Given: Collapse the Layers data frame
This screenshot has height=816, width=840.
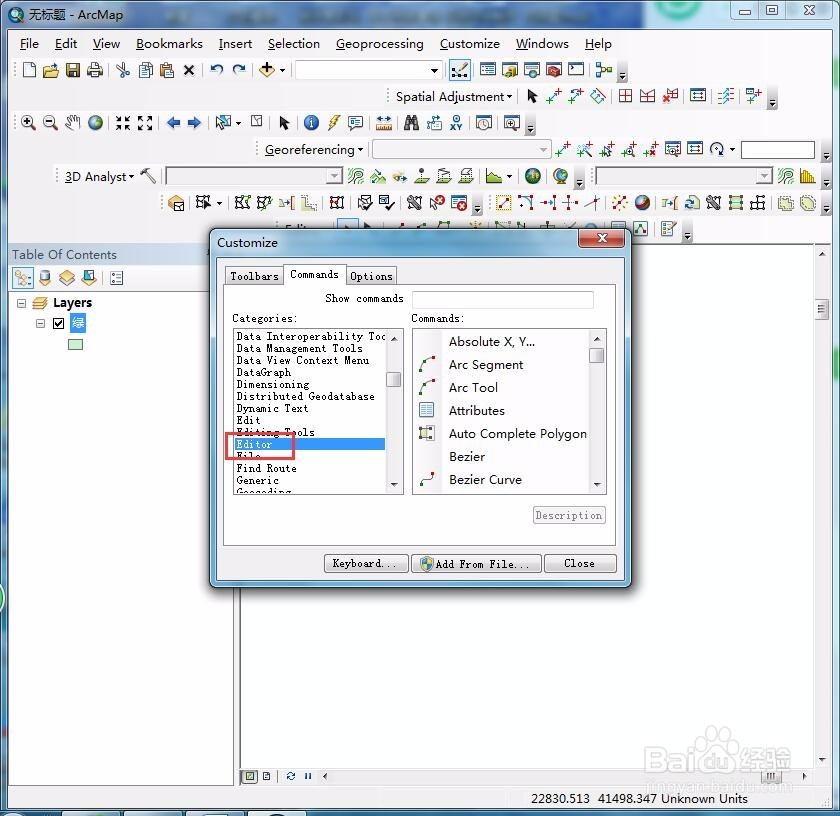Looking at the screenshot, I should pos(21,303).
